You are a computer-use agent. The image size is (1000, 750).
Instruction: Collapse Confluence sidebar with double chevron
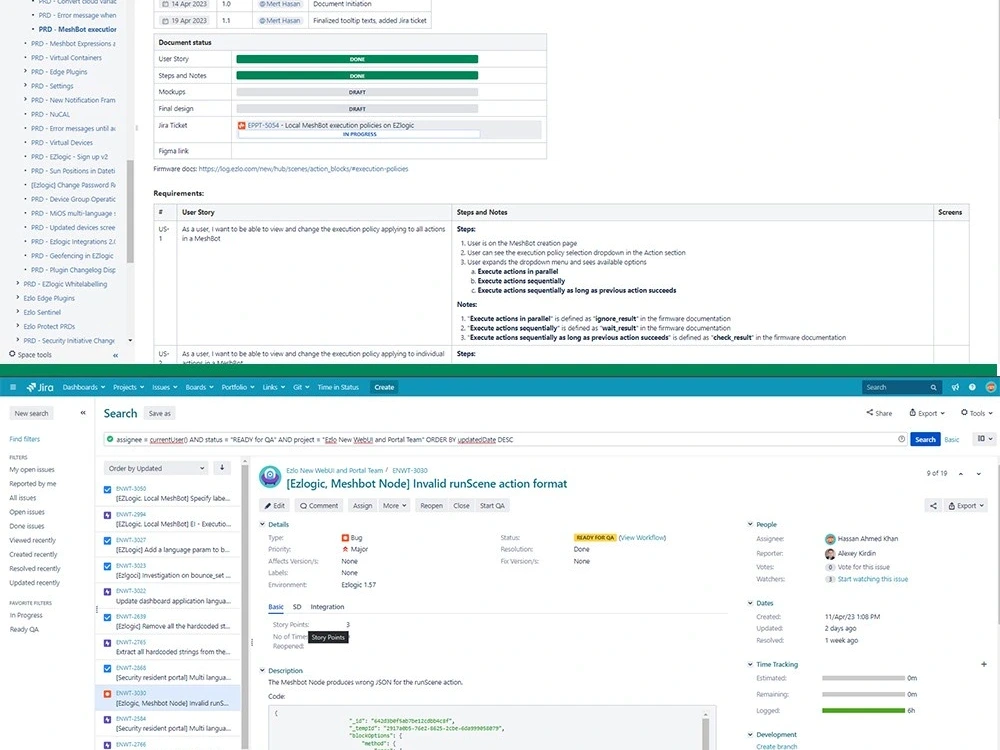115,355
